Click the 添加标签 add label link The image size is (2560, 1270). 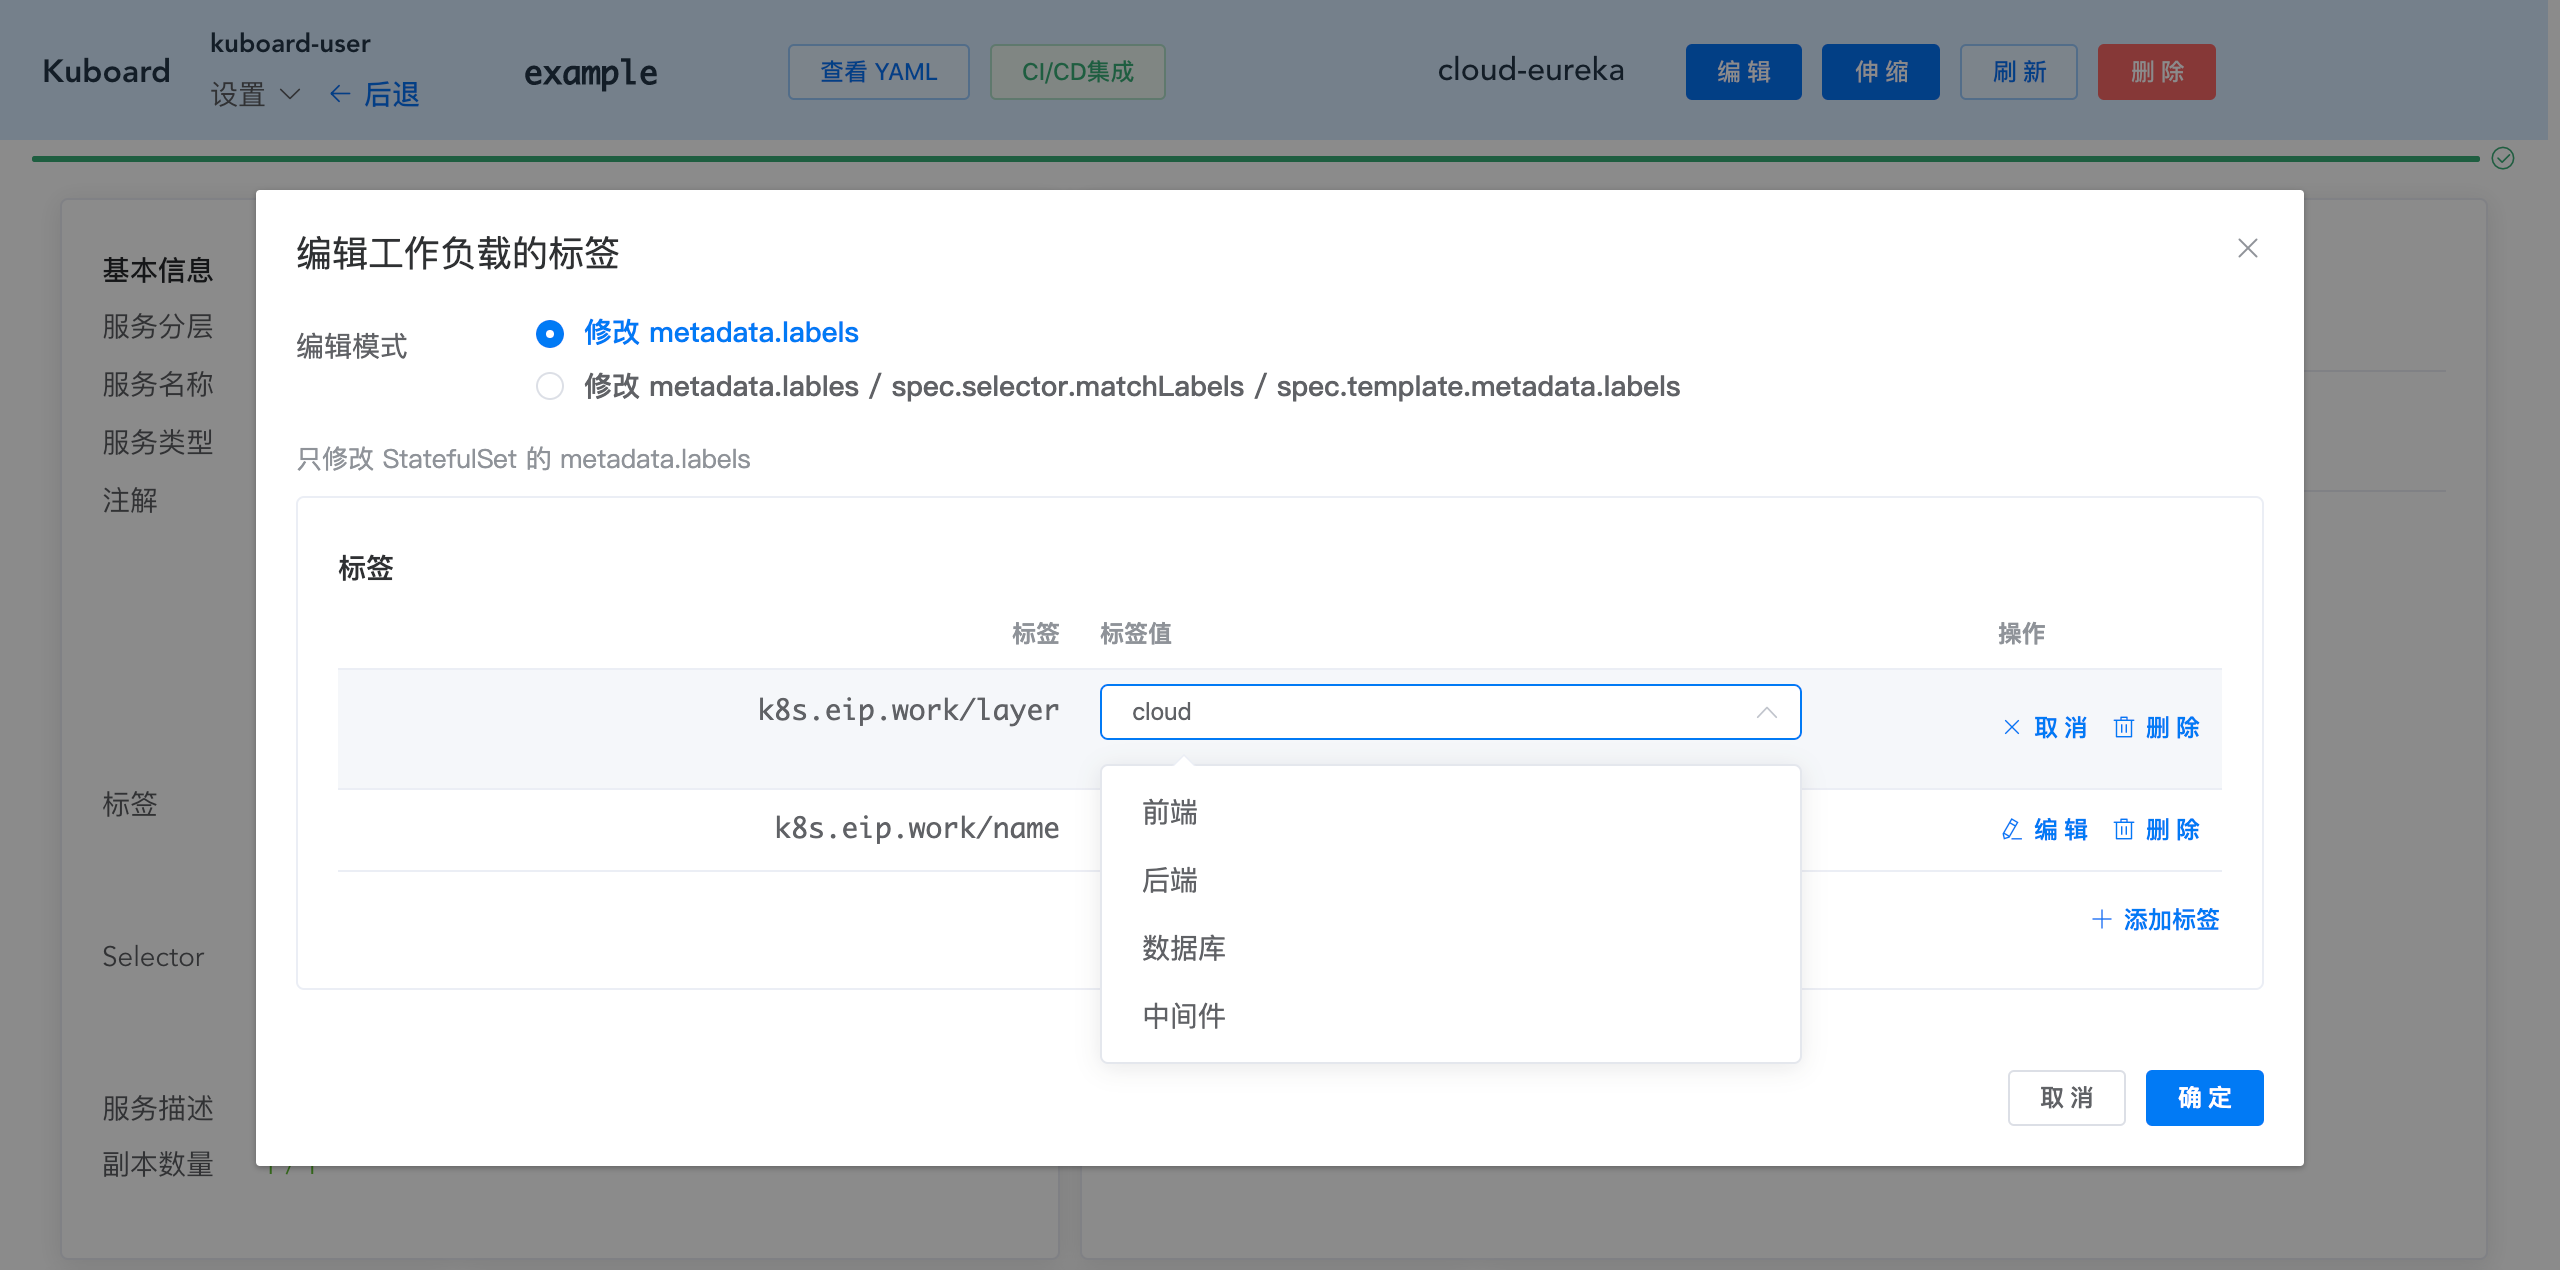tap(2156, 920)
